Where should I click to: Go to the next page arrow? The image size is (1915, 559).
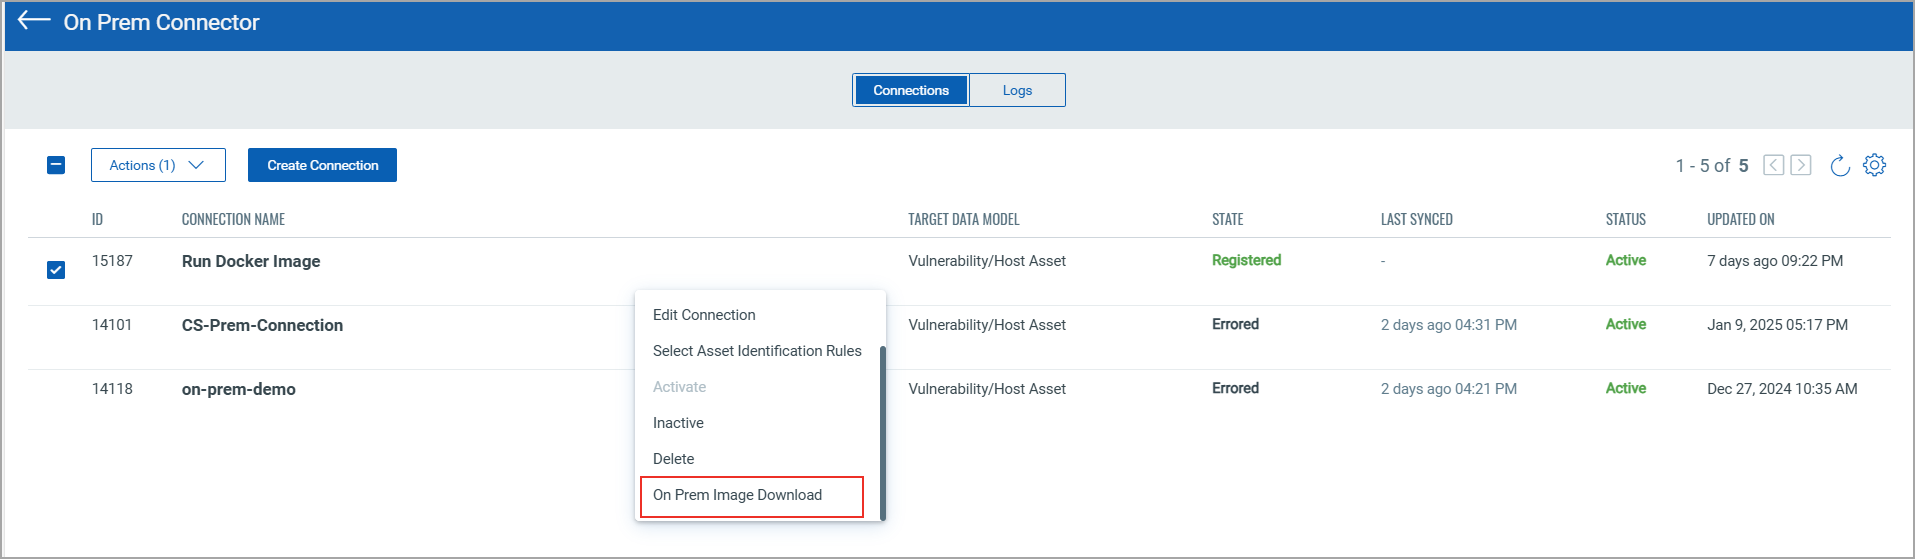tap(1801, 165)
